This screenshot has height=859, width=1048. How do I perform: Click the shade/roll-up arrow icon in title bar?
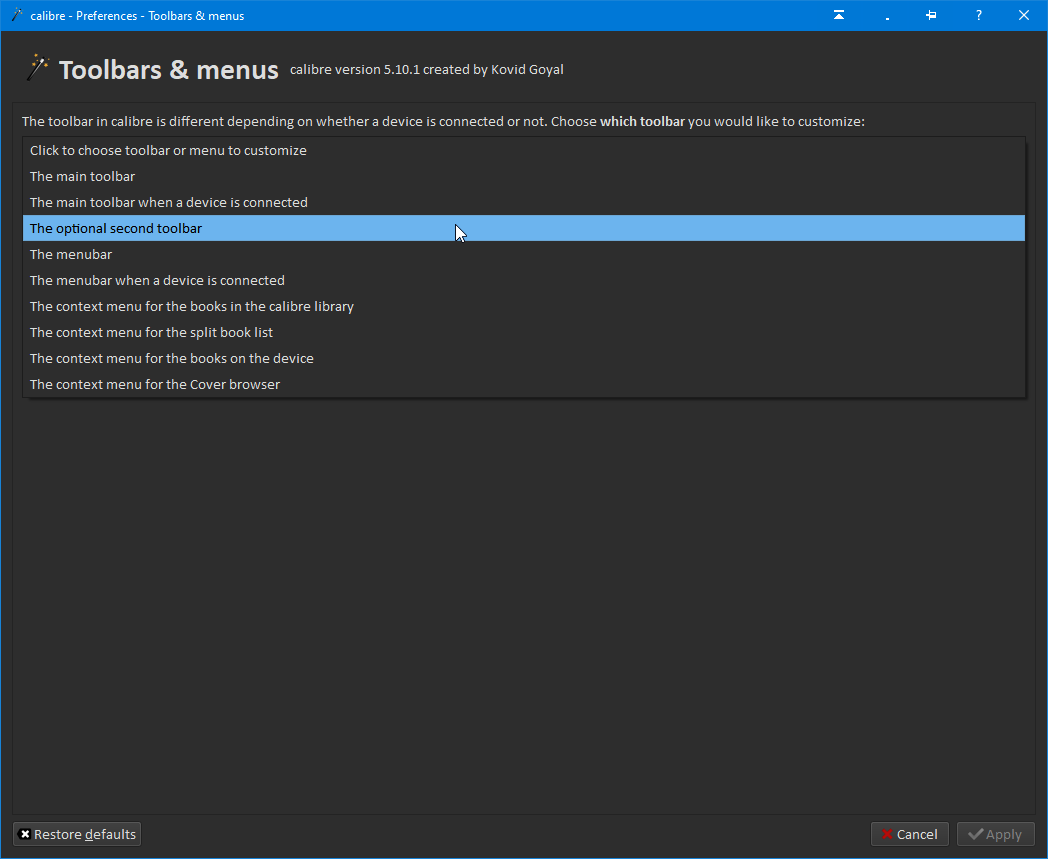point(839,15)
